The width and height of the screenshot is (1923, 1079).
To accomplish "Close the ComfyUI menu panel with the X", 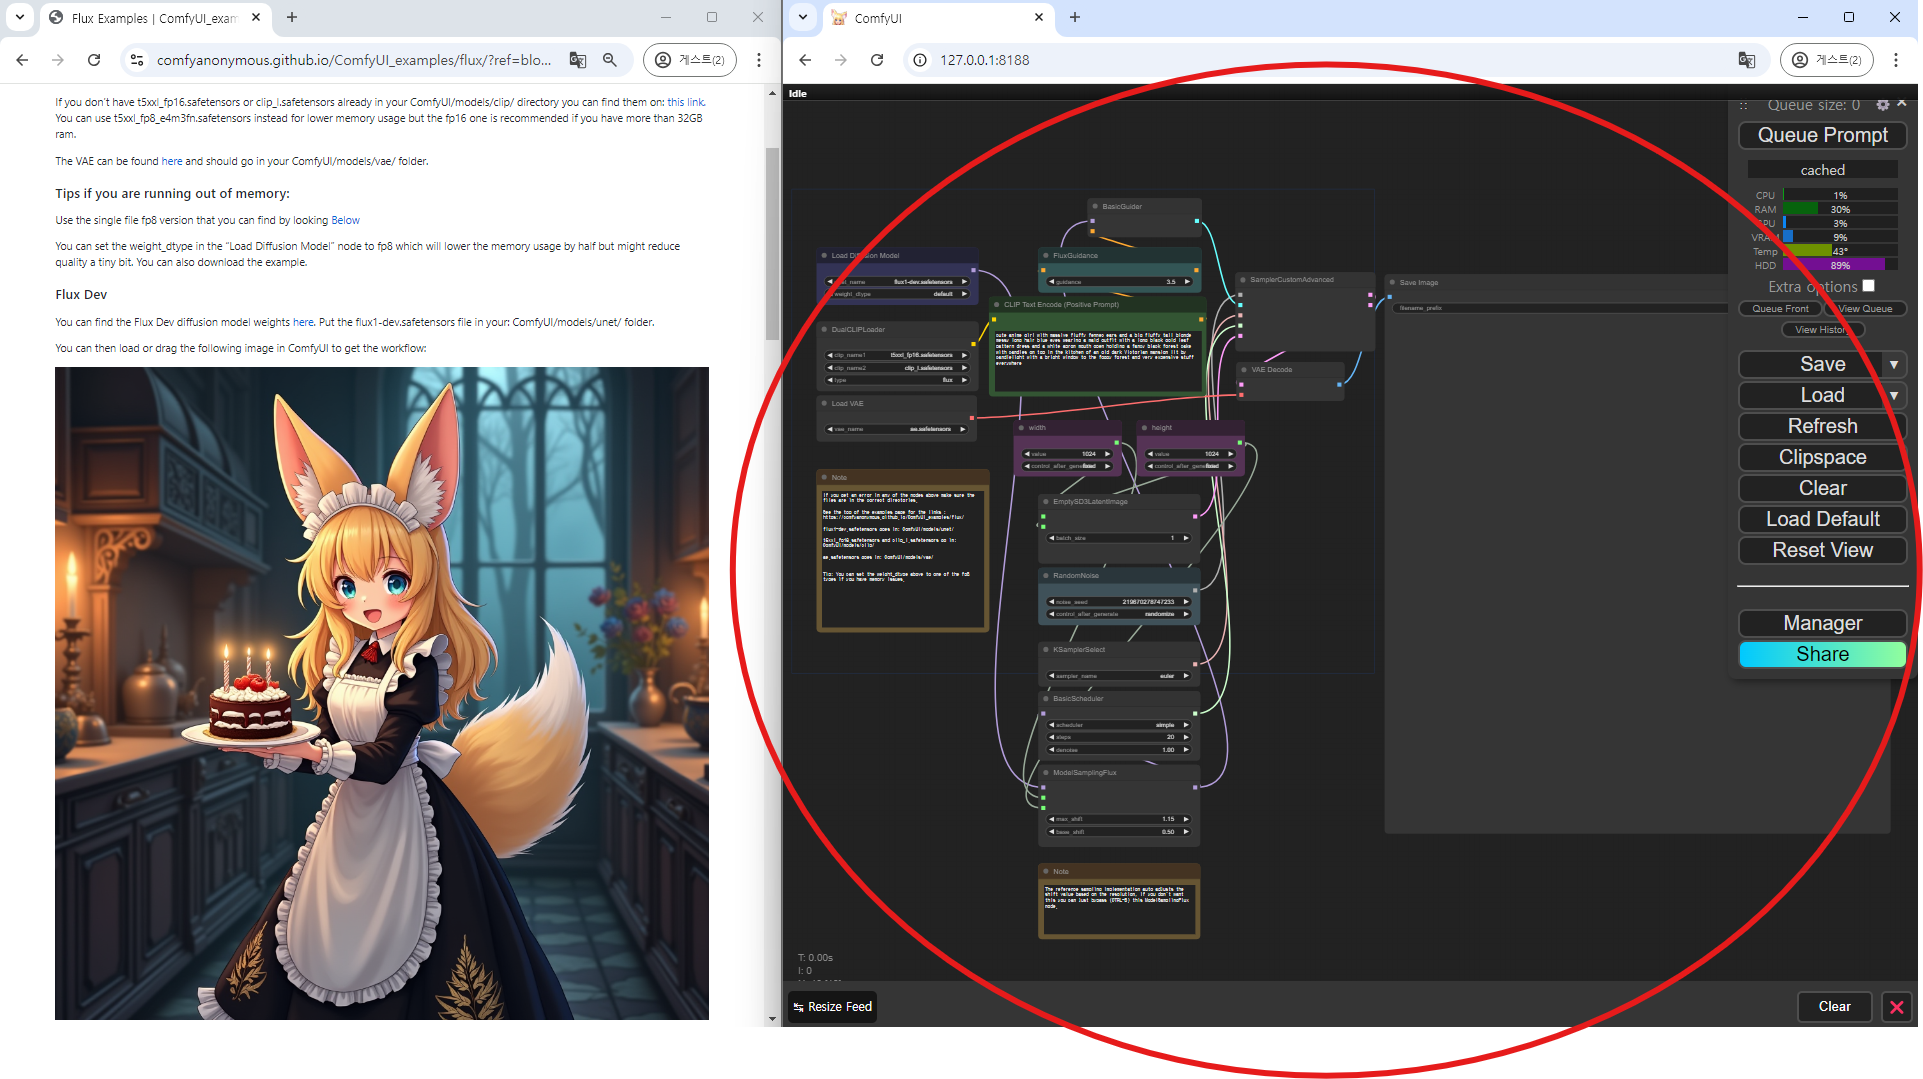I will (x=1902, y=104).
